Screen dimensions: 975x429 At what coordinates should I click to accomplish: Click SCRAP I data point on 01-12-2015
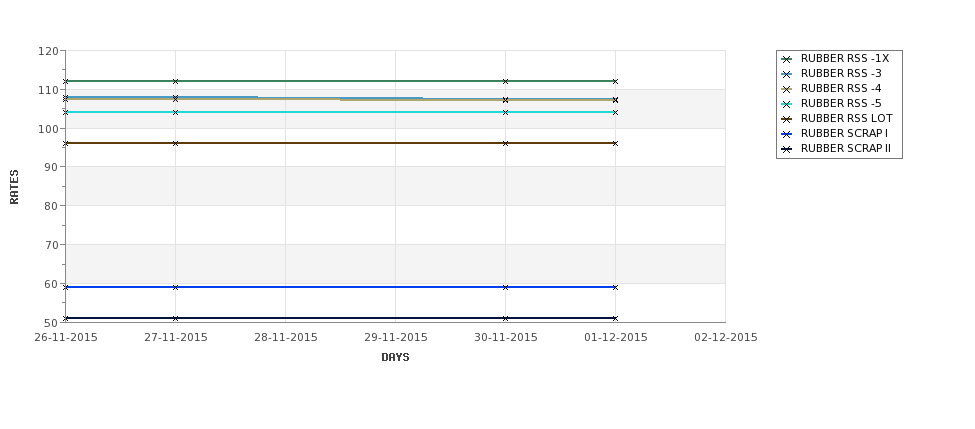pyautogui.click(x=616, y=287)
